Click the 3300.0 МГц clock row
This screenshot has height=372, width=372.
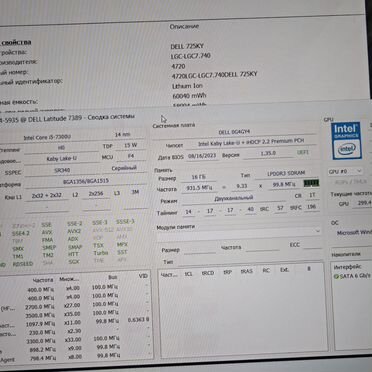(41, 341)
